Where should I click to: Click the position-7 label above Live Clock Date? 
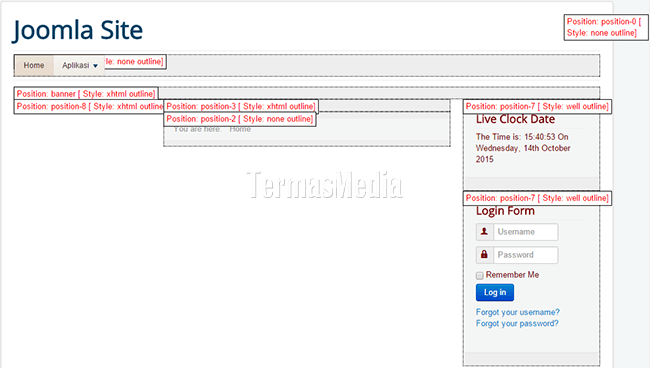click(537, 107)
